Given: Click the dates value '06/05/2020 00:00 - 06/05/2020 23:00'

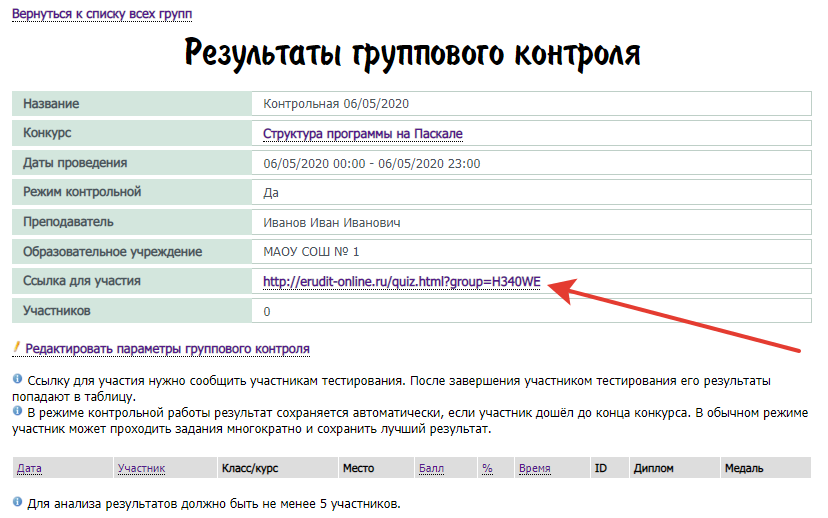Looking at the screenshot, I should click(372, 164).
